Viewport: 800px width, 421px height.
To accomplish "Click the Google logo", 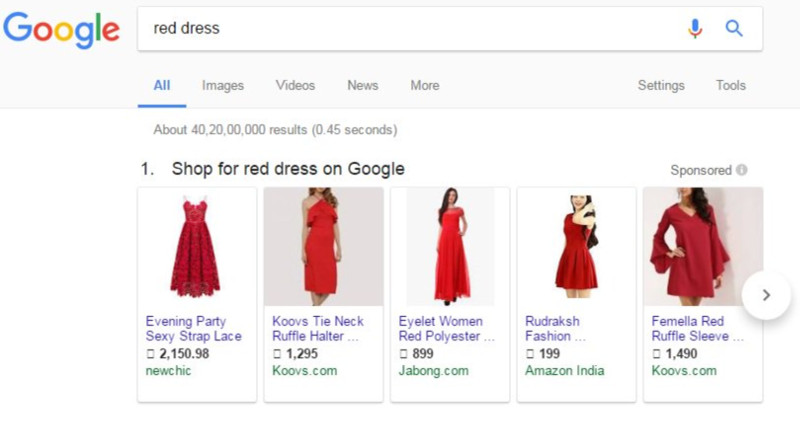I will (x=61, y=29).
